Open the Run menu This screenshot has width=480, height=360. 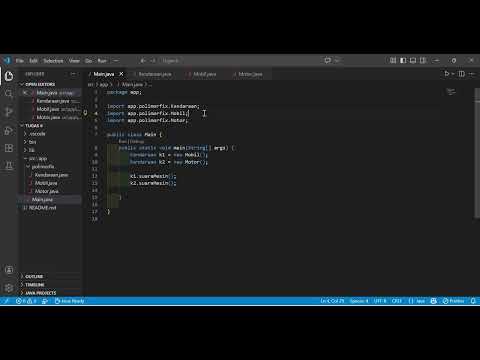(102, 61)
